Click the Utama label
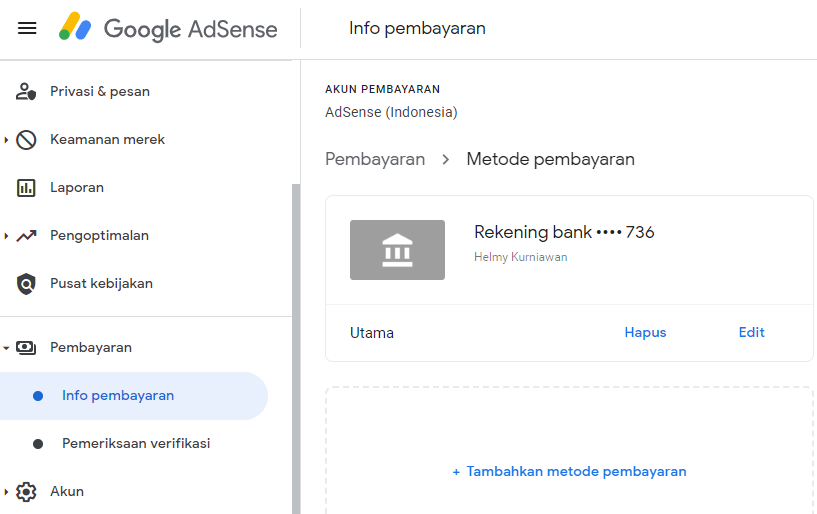Viewport: 817px width, 514px height. (372, 333)
